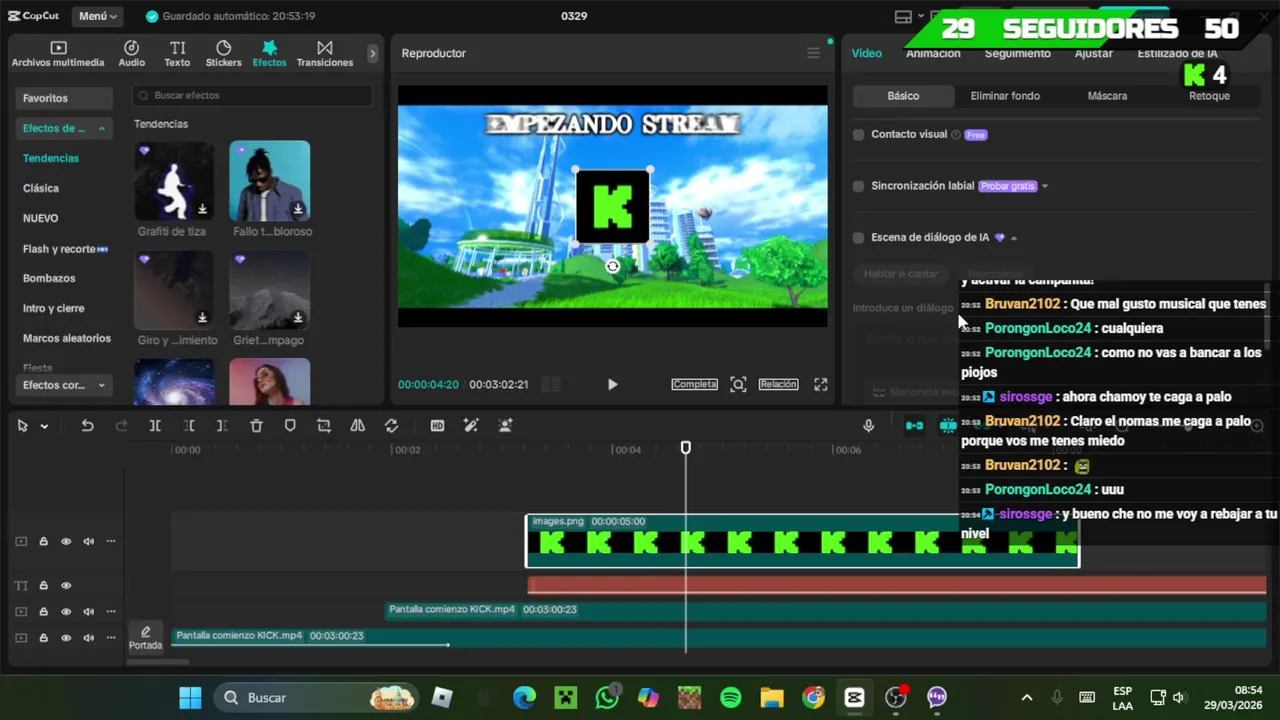The image size is (1280, 720).
Task: Hide the text track with eye icon
Action: tap(66, 585)
